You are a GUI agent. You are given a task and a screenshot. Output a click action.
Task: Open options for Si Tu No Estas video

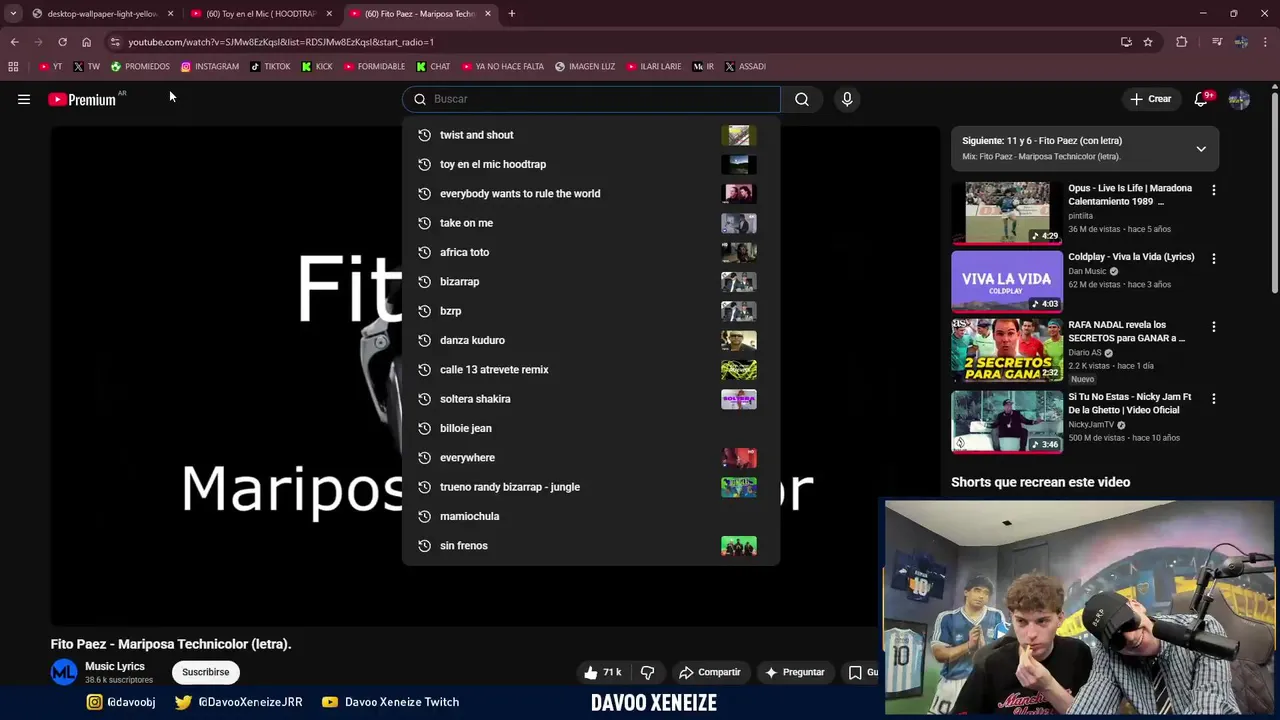(x=1214, y=398)
